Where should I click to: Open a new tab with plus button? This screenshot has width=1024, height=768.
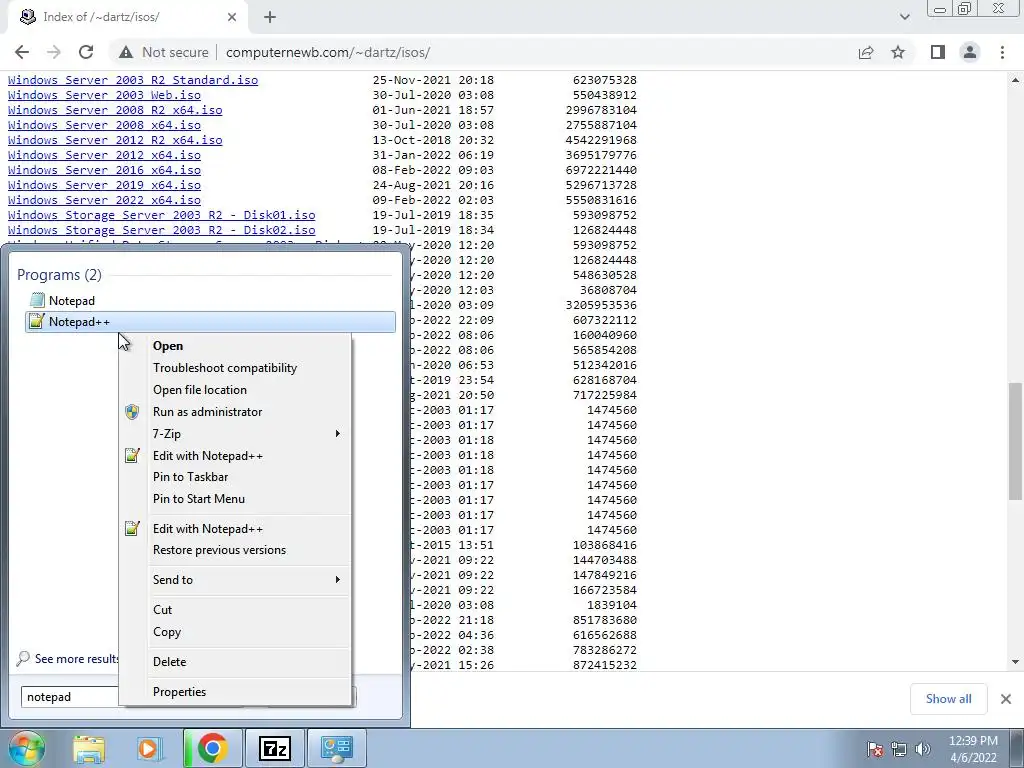270,17
